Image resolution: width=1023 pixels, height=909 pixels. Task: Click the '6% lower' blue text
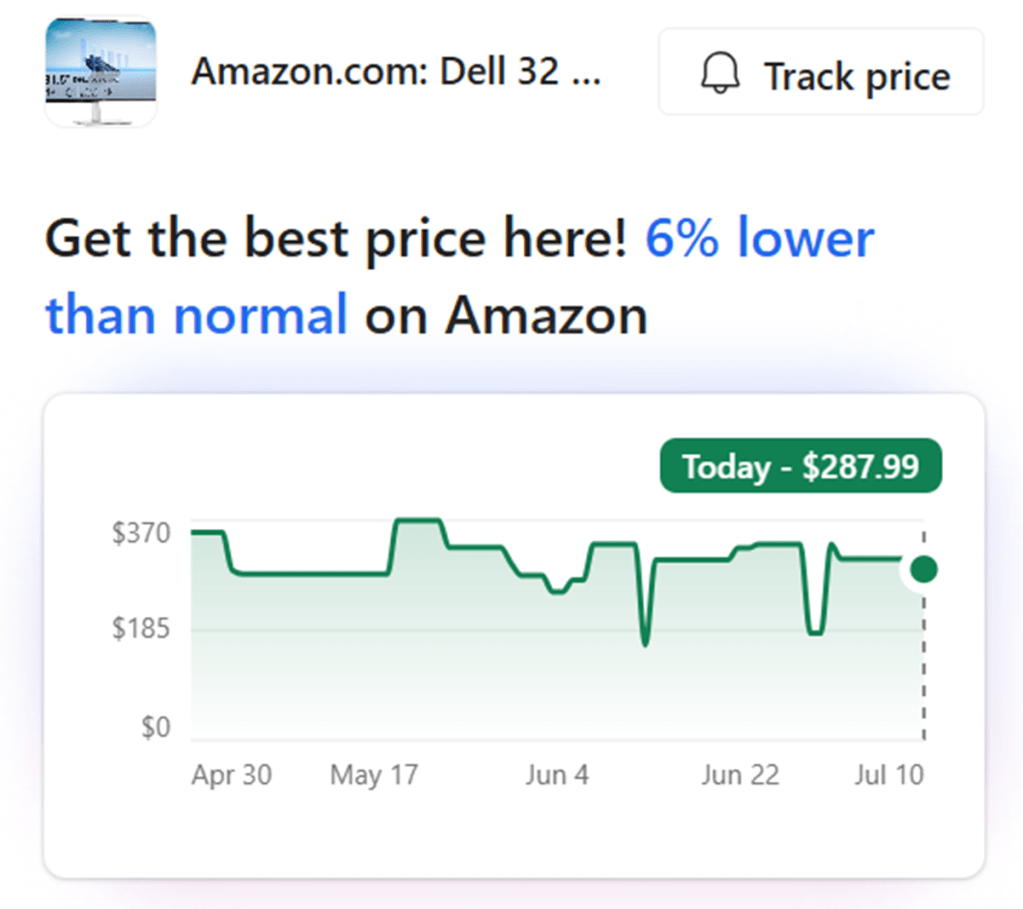(759, 238)
